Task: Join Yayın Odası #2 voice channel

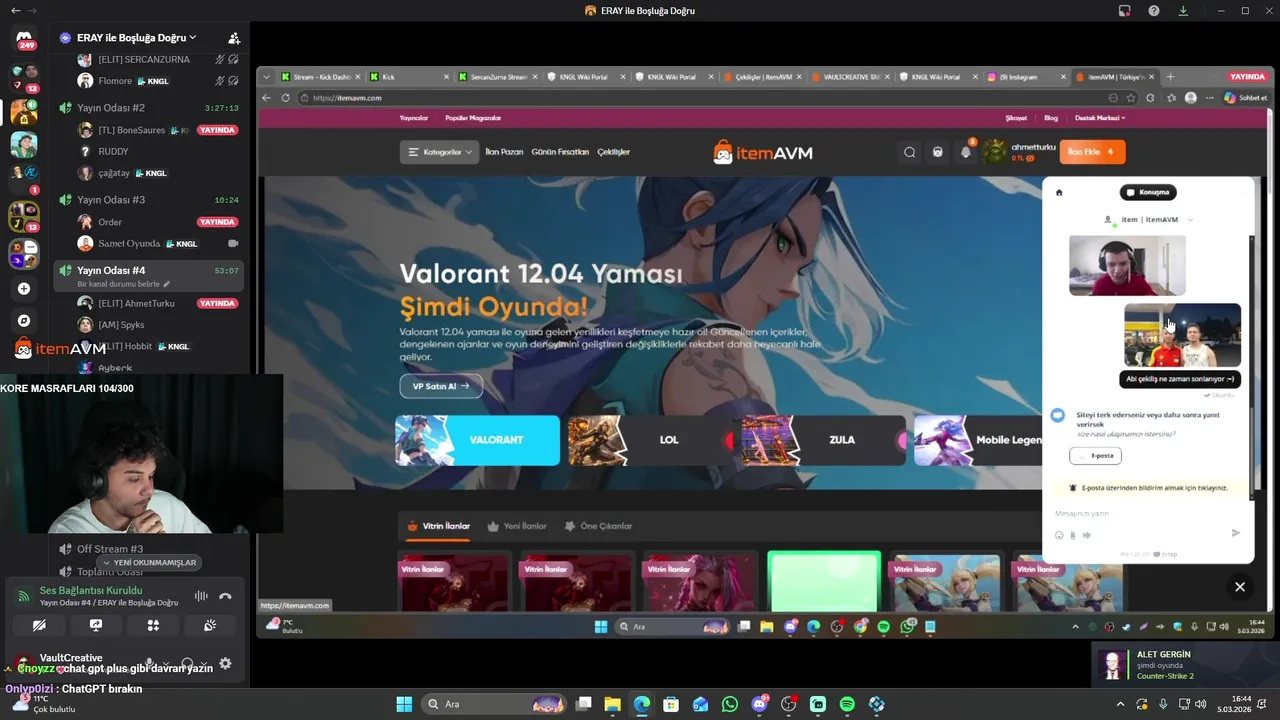Action: [x=148, y=108]
